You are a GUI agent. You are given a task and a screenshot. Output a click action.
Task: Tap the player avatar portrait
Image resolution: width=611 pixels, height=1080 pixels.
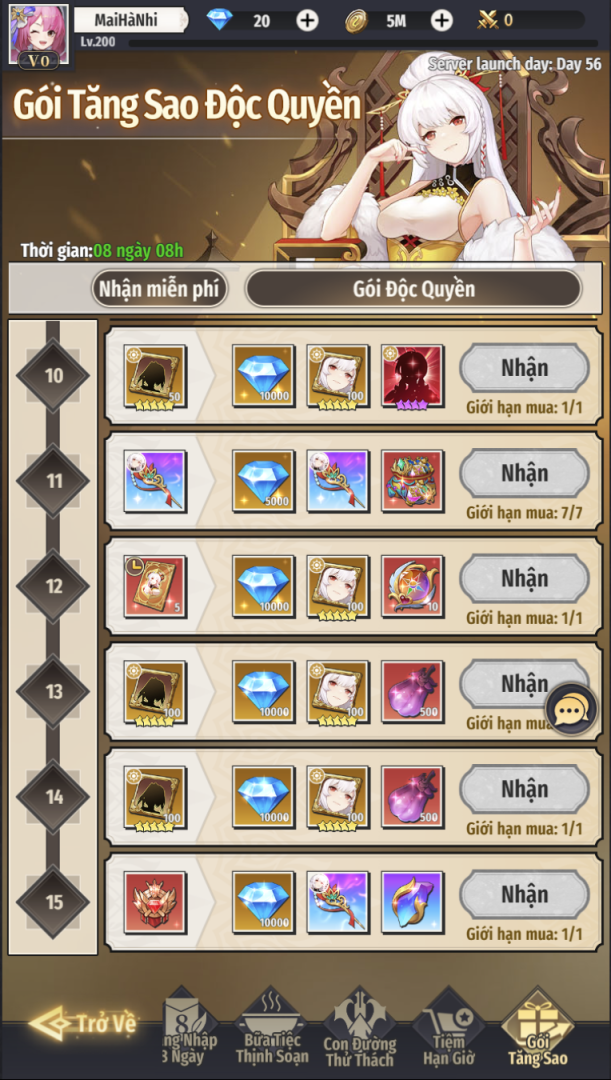point(38,35)
